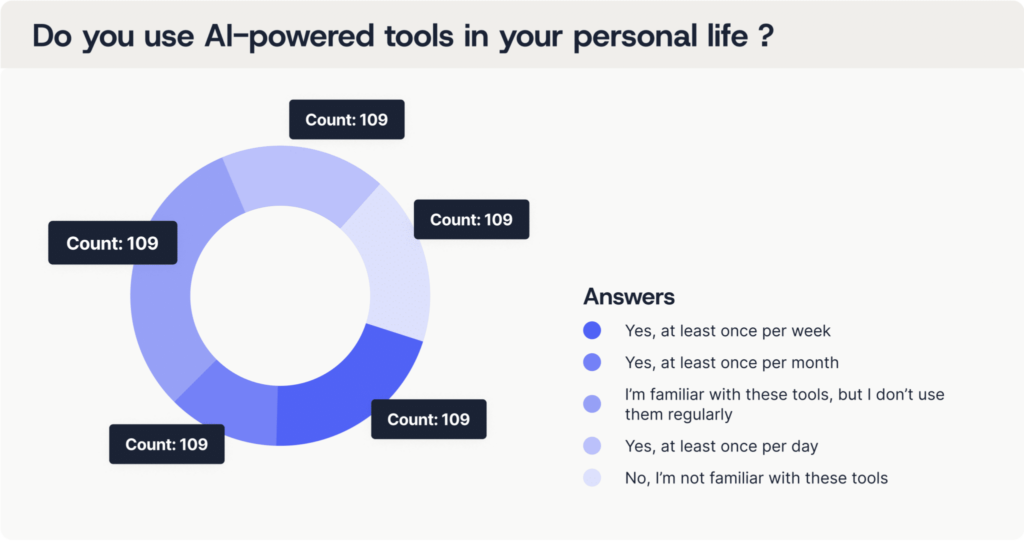Image resolution: width=1024 pixels, height=541 pixels.
Task: Select the 'Yes, at least once per month' legend label
Action: click(x=732, y=362)
